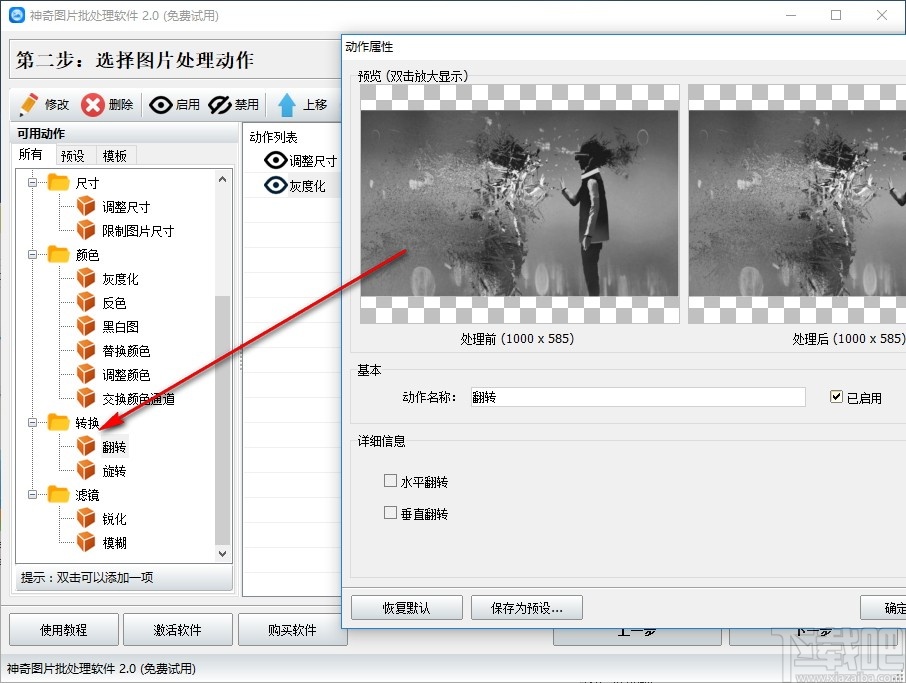Maximize the main application window
Viewport: 906px width, 683px height.
[836, 15]
